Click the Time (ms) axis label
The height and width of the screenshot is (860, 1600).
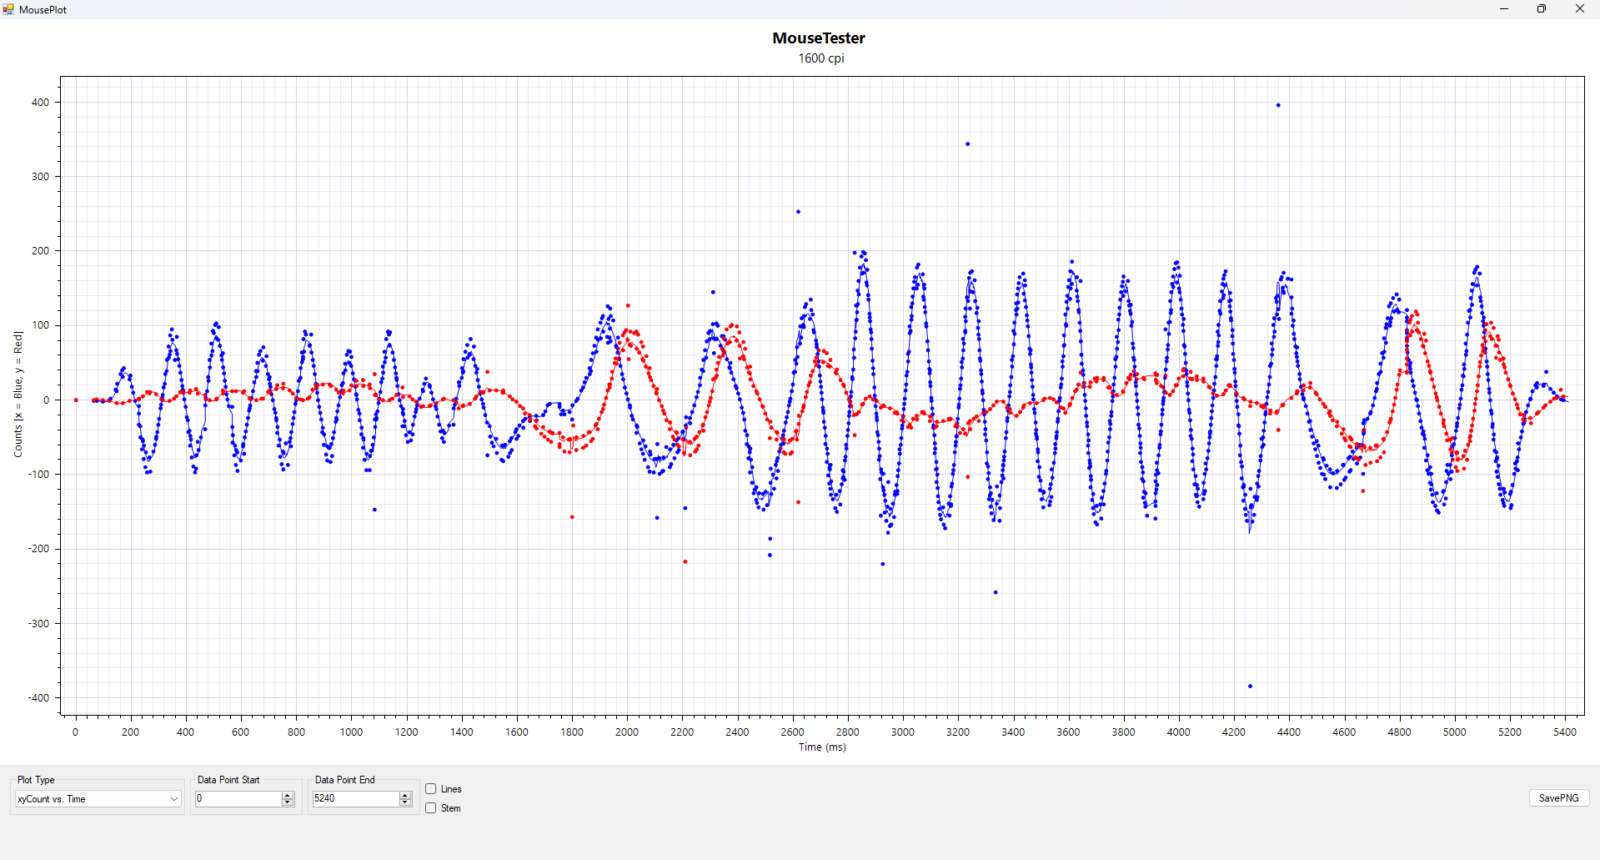(821, 747)
